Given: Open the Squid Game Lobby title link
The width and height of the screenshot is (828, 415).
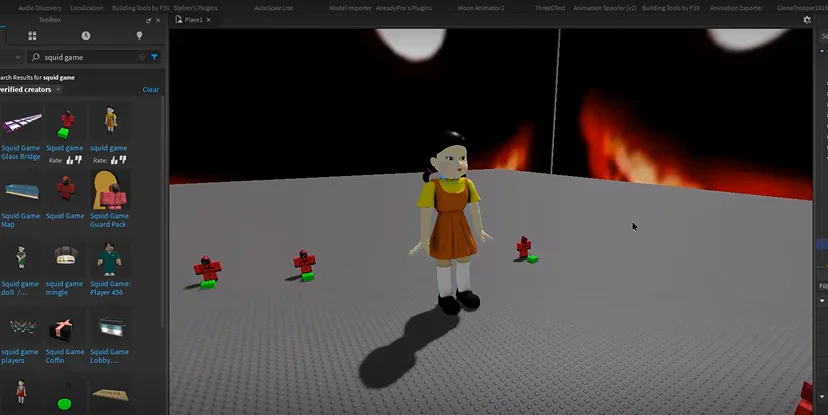Looking at the screenshot, I should pos(109,356).
